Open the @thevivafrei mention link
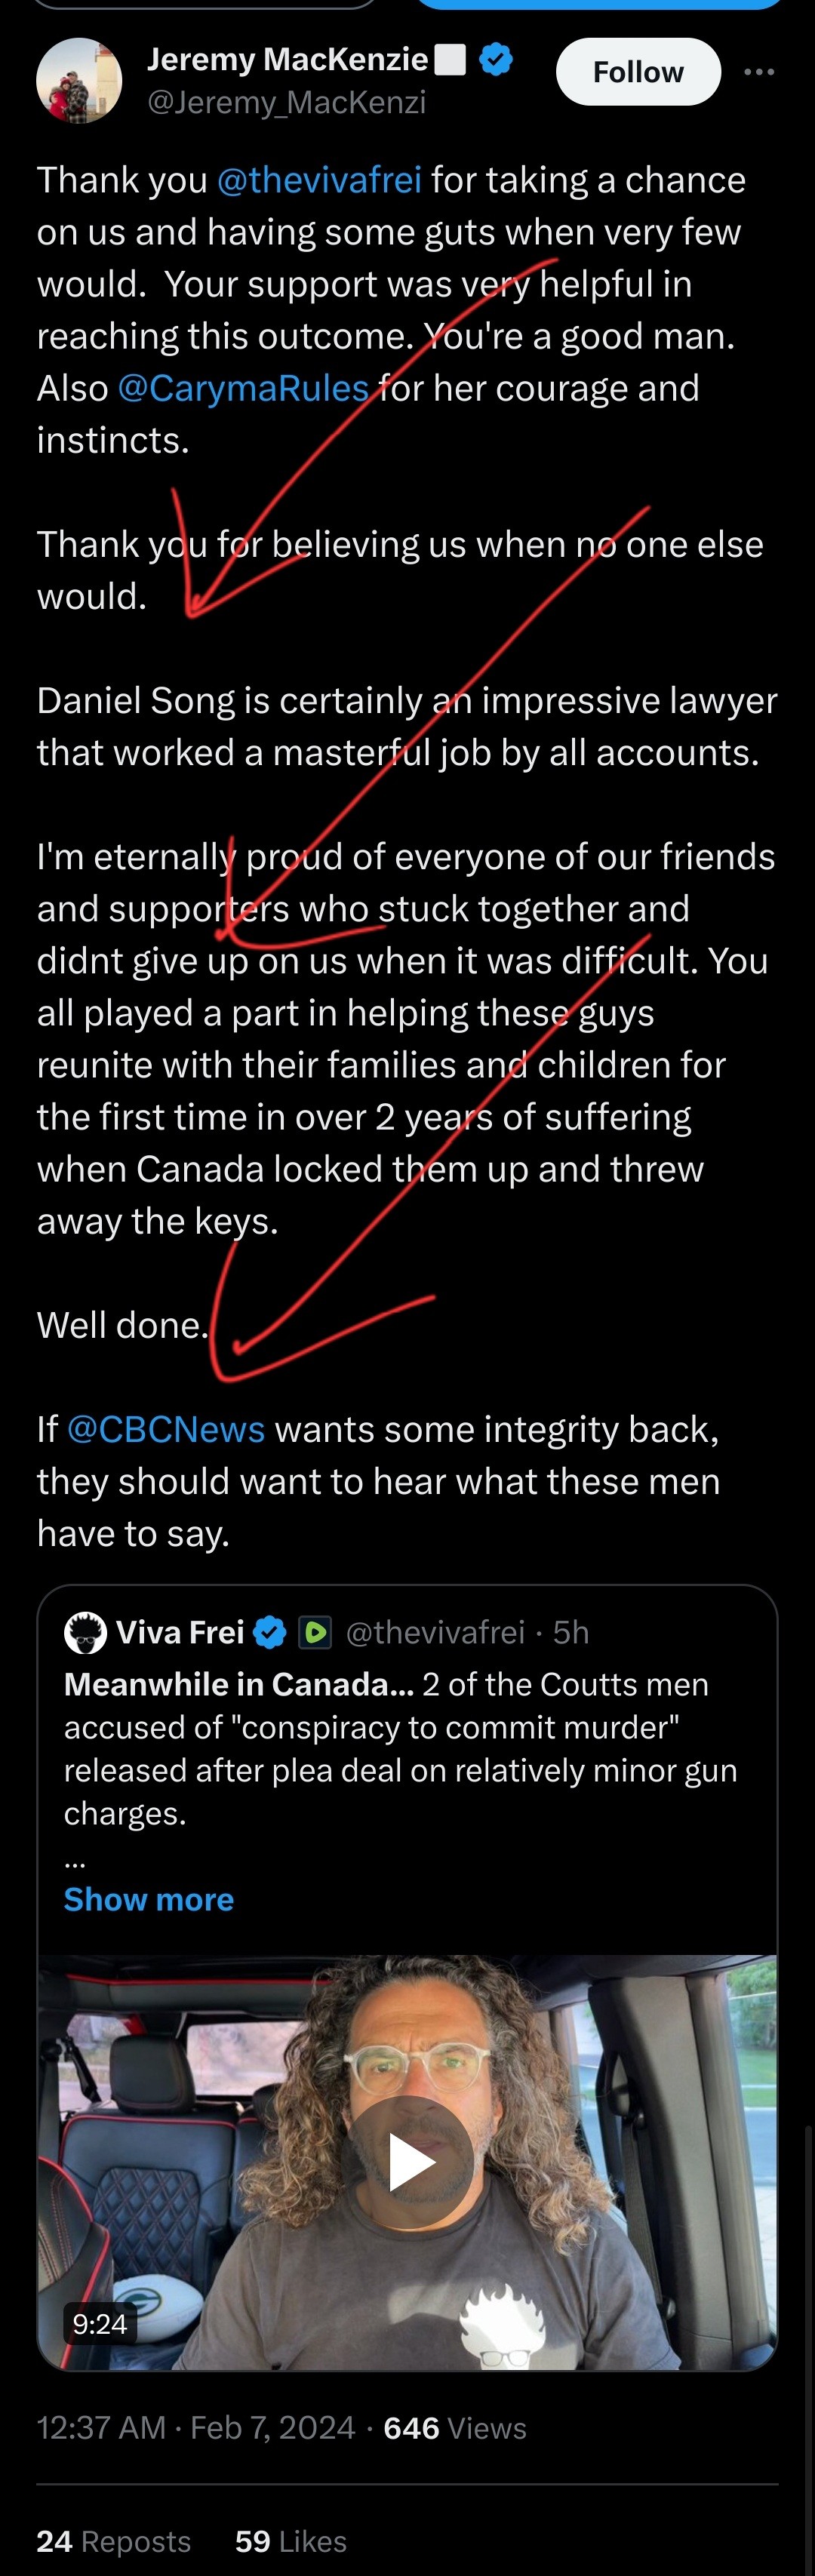The width and height of the screenshot is (815, 2576). [319, 180]
